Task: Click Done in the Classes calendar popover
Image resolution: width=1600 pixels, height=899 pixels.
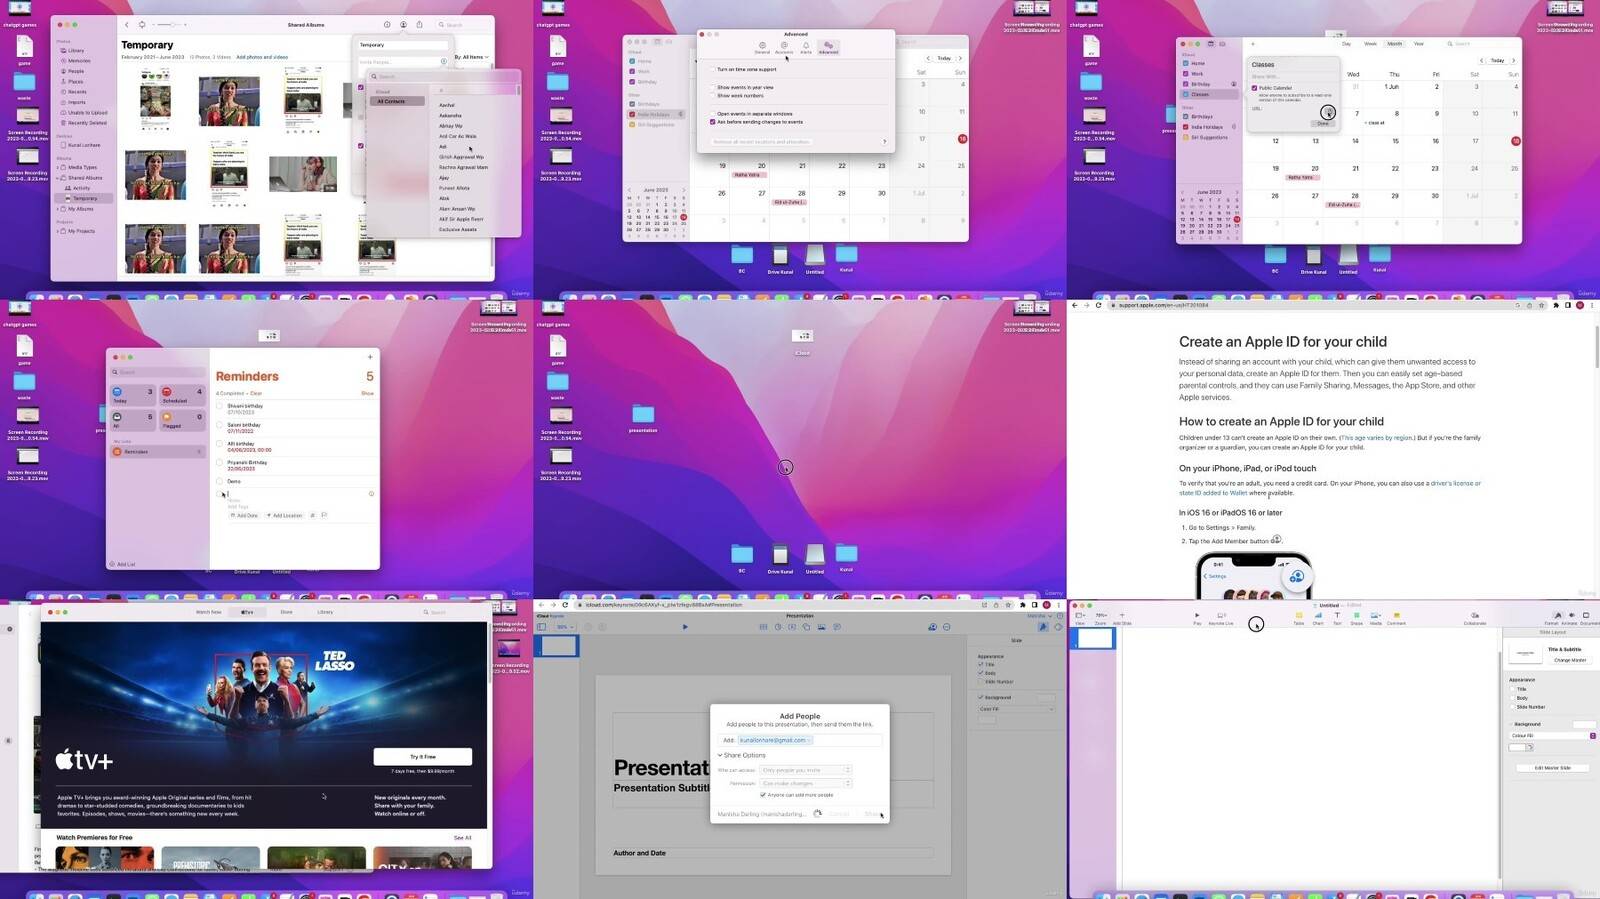Action: point(1323,123)
